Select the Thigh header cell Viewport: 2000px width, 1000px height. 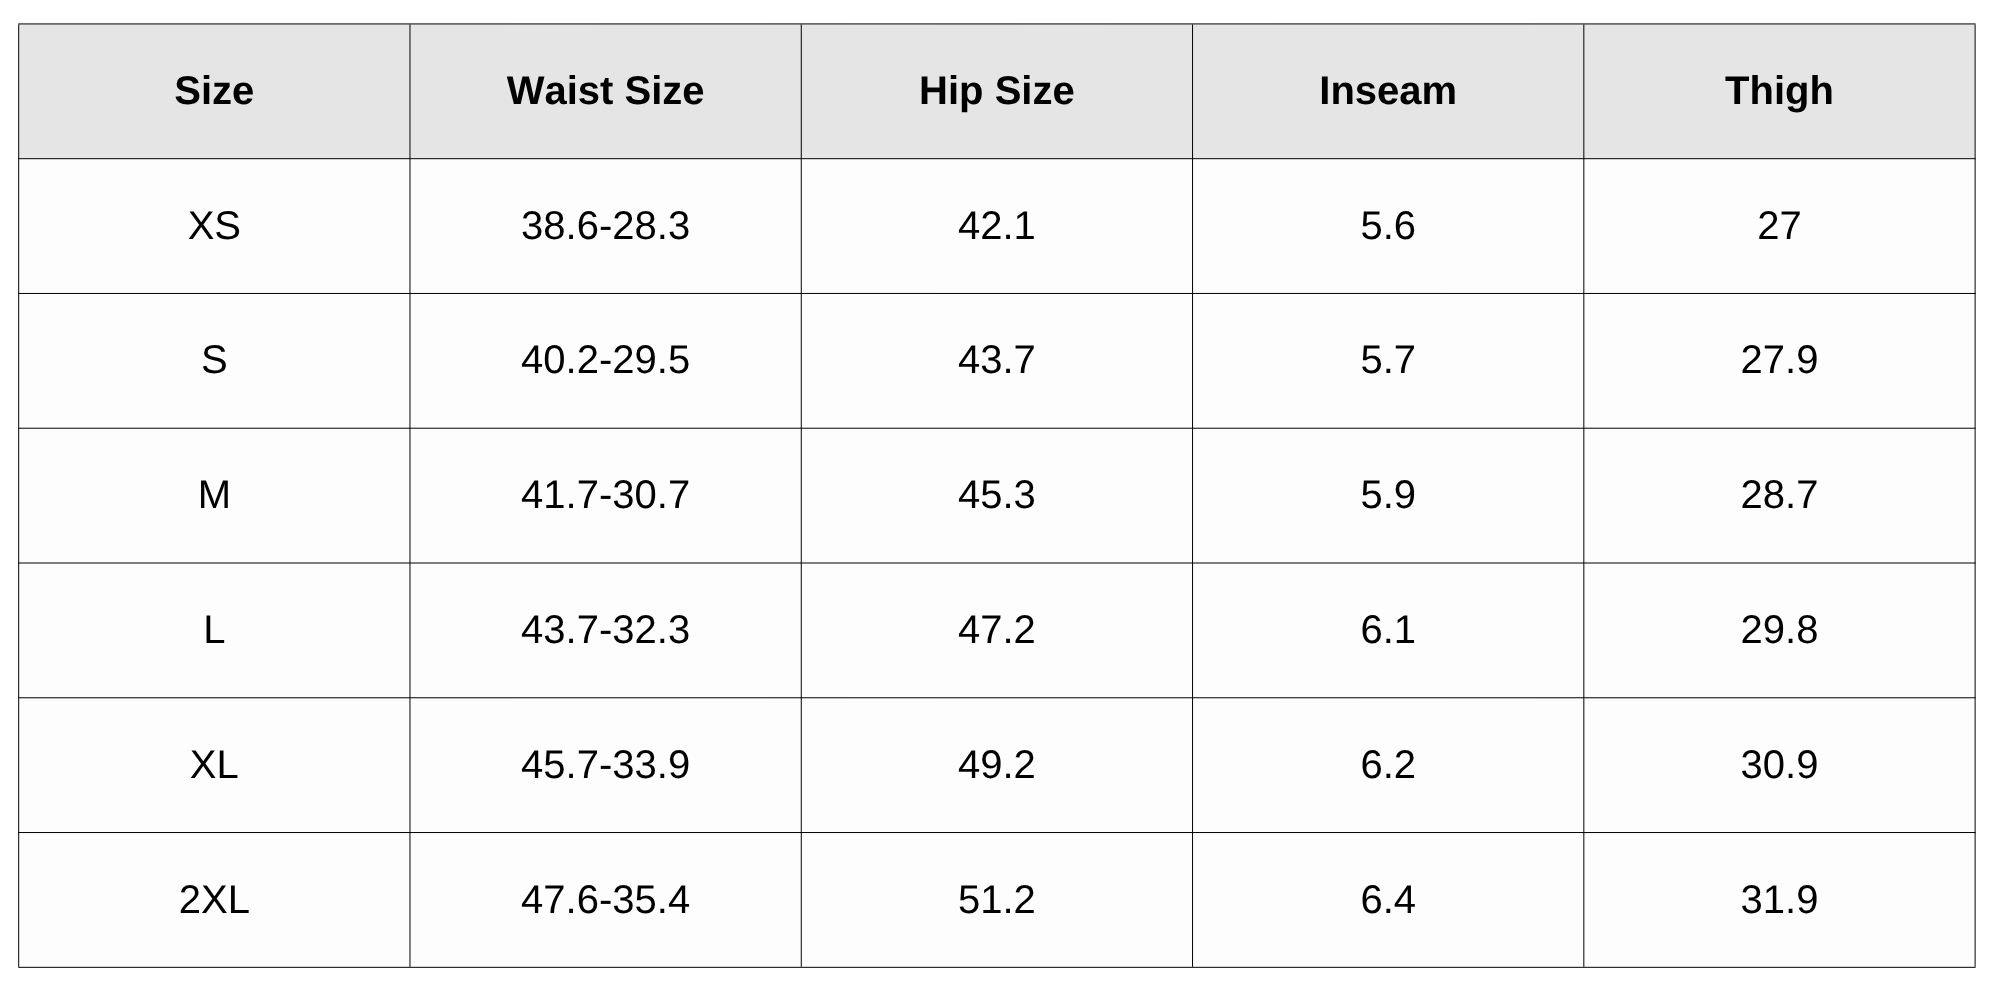(1778, 91)
